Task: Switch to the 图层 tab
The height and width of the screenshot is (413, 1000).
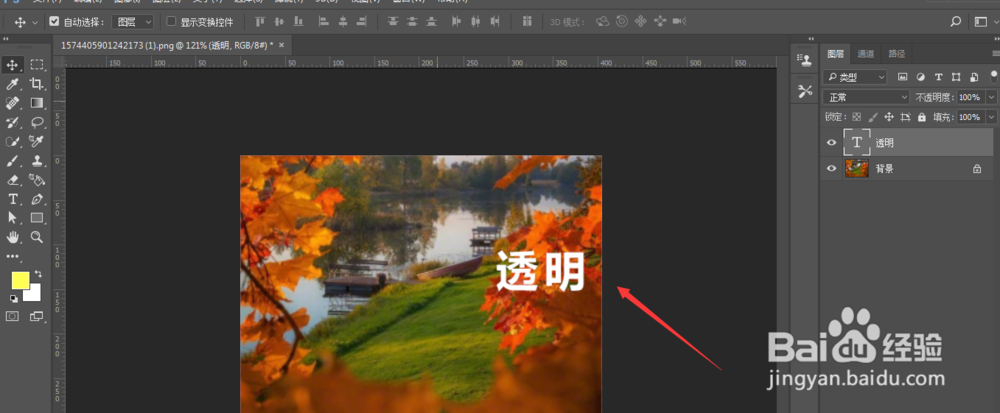Action: [835, 54]
